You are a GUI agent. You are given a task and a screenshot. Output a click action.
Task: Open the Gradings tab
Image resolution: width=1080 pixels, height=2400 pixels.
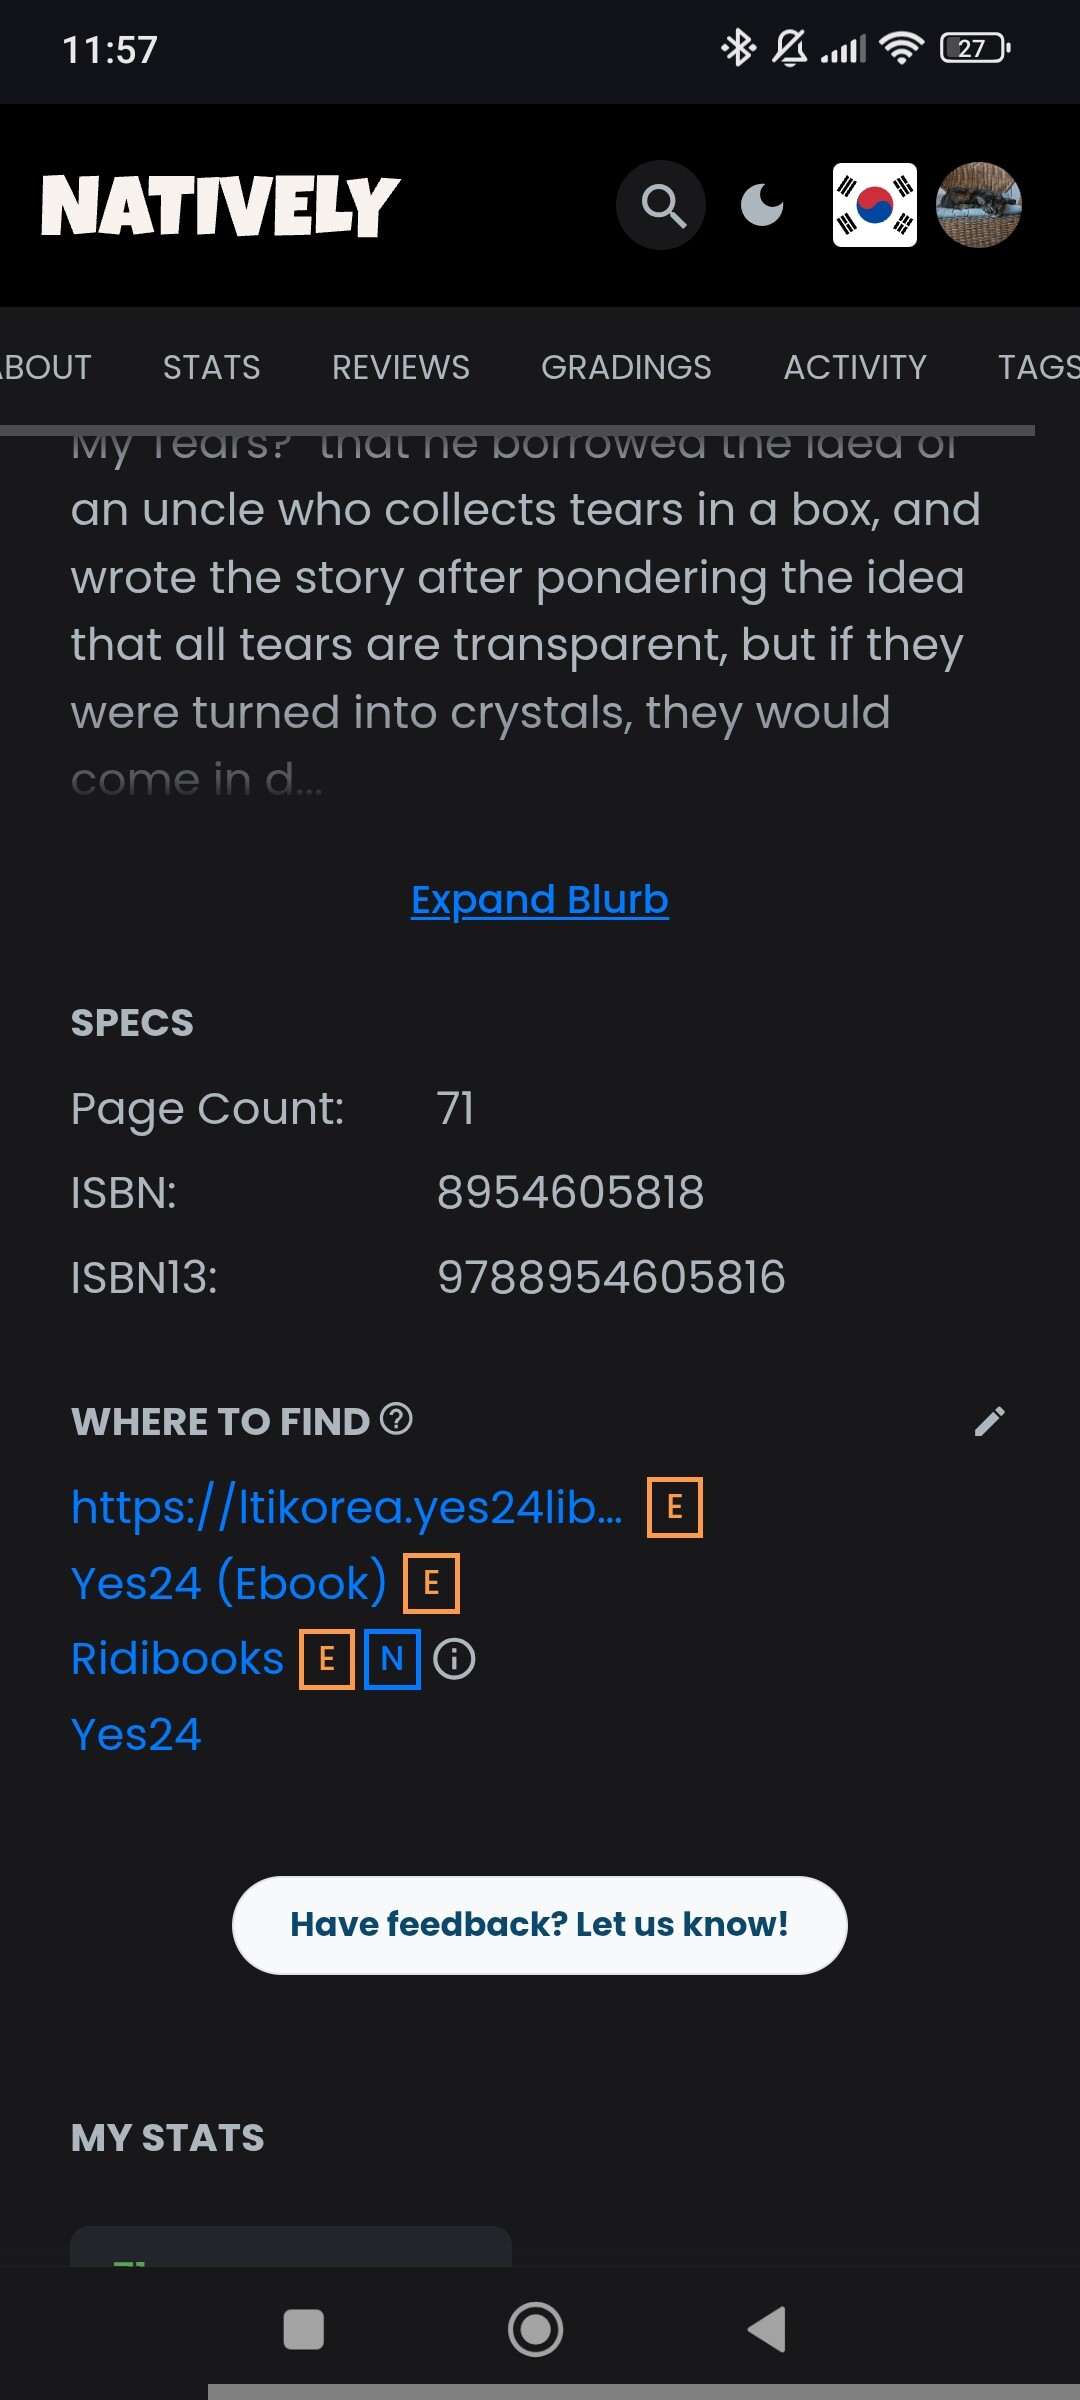[x=626, y=368]
